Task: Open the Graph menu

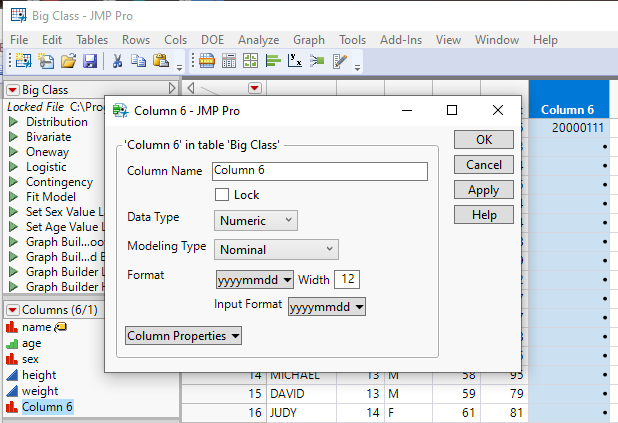Action: (x=309, y=39)
